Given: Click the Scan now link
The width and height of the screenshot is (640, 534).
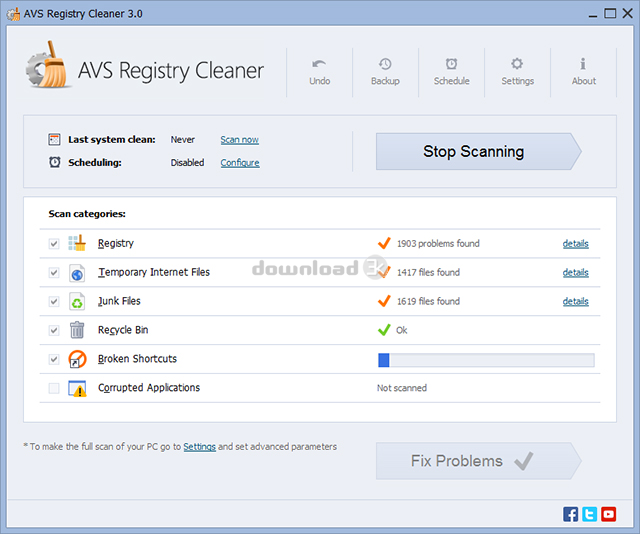Looking at the screenshot, I should point(240,140).
